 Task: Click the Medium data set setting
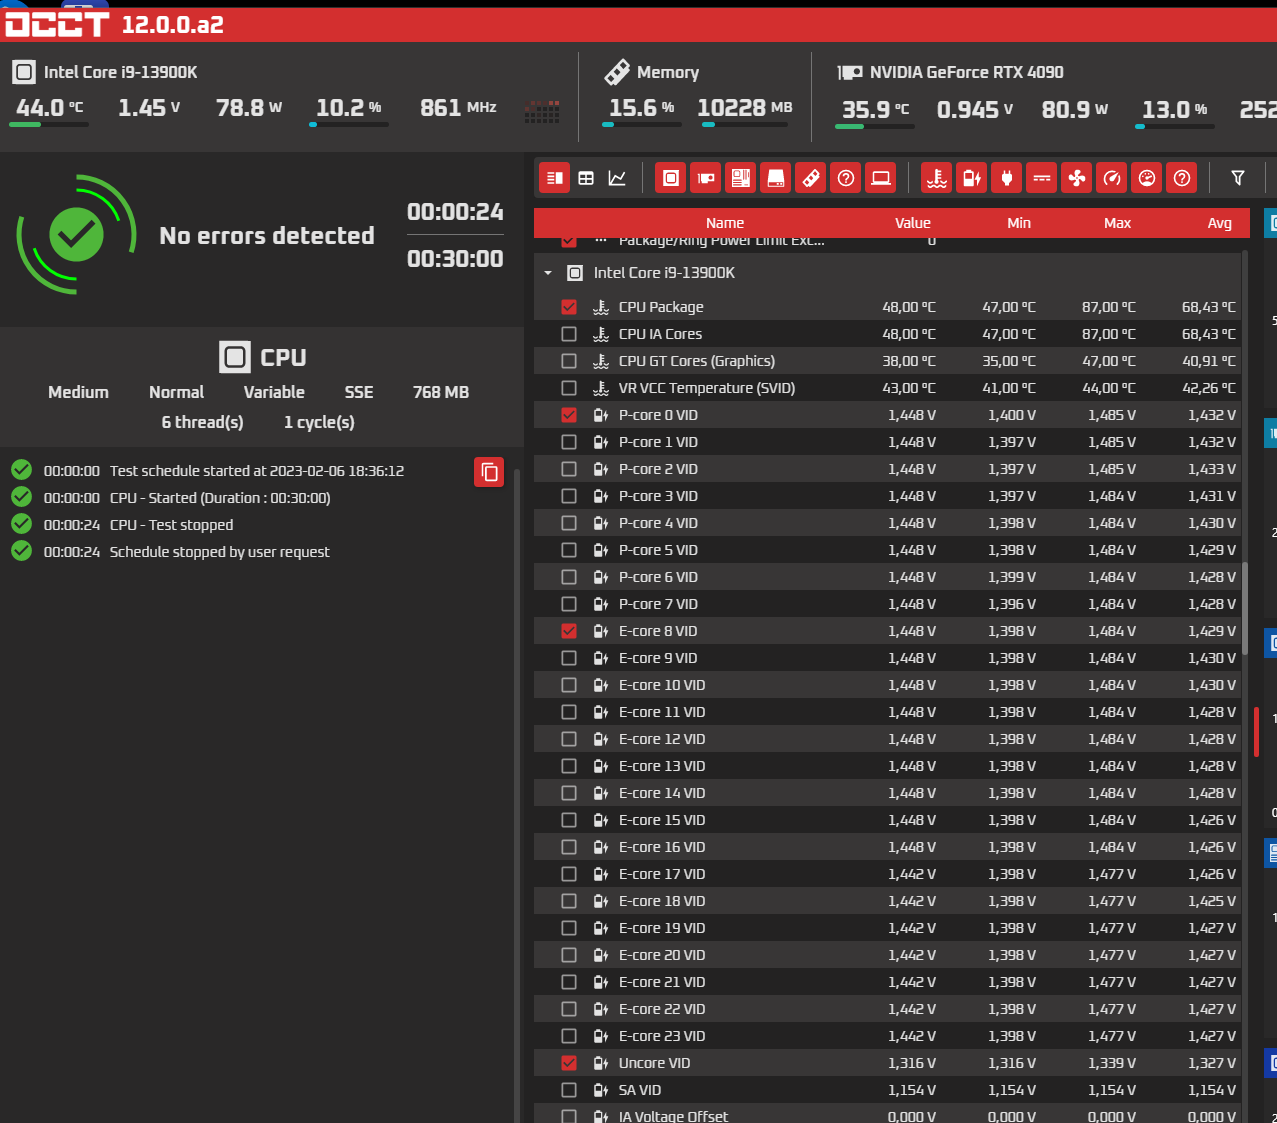78,392
